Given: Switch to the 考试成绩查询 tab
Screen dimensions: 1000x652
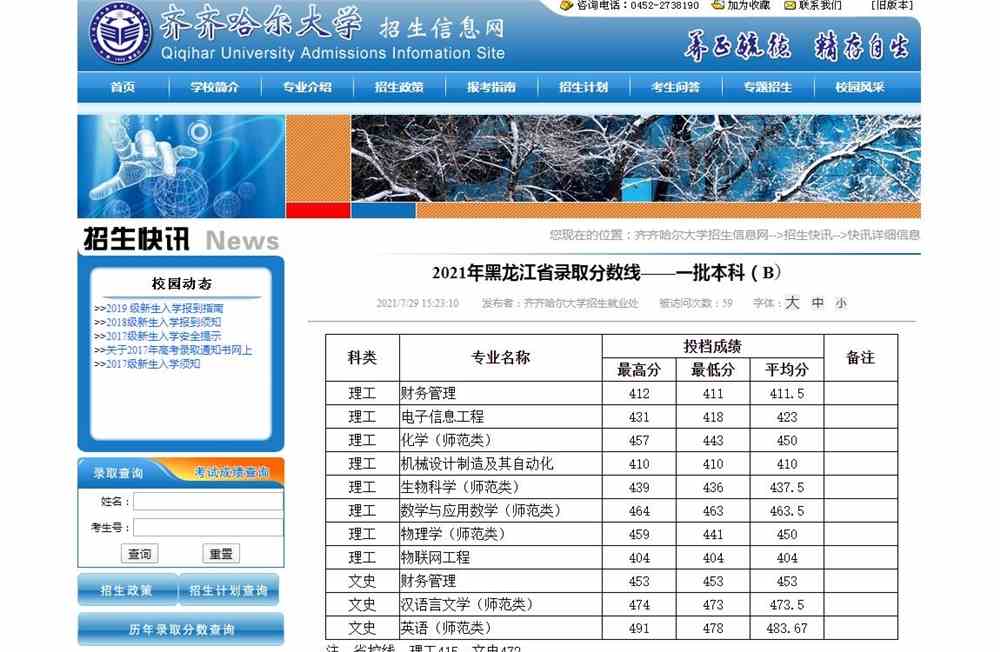Looking at the screenshot, I should (x=232, y=473).
